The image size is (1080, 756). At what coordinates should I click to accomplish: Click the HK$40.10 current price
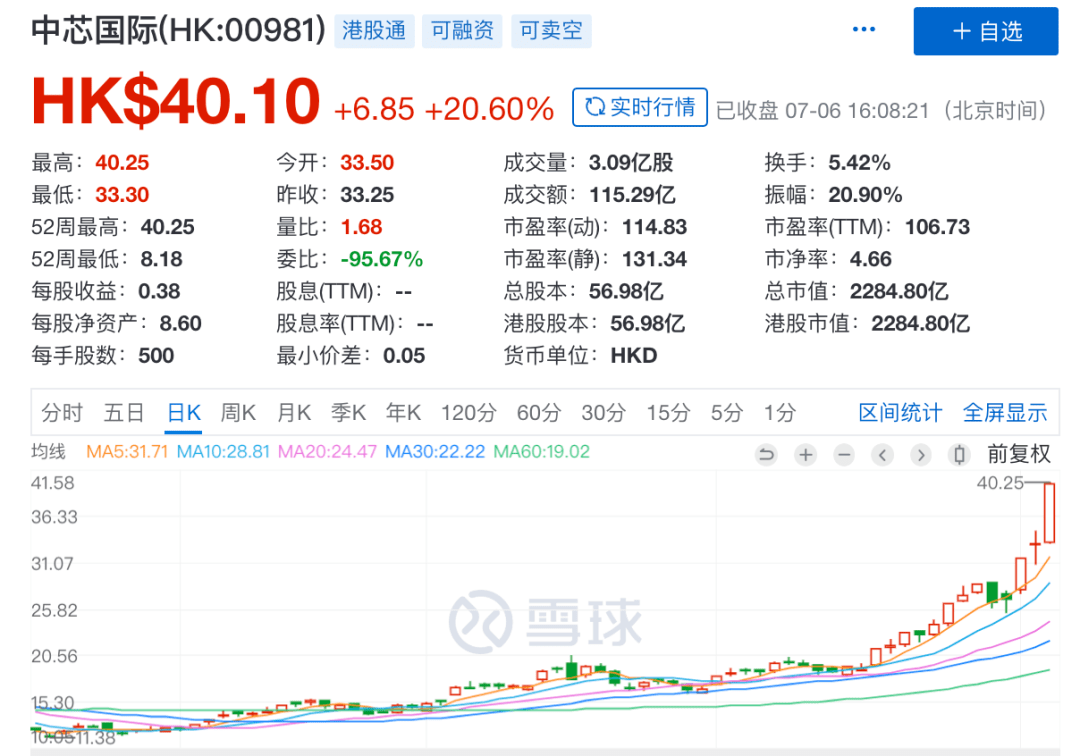coord(176,102)
